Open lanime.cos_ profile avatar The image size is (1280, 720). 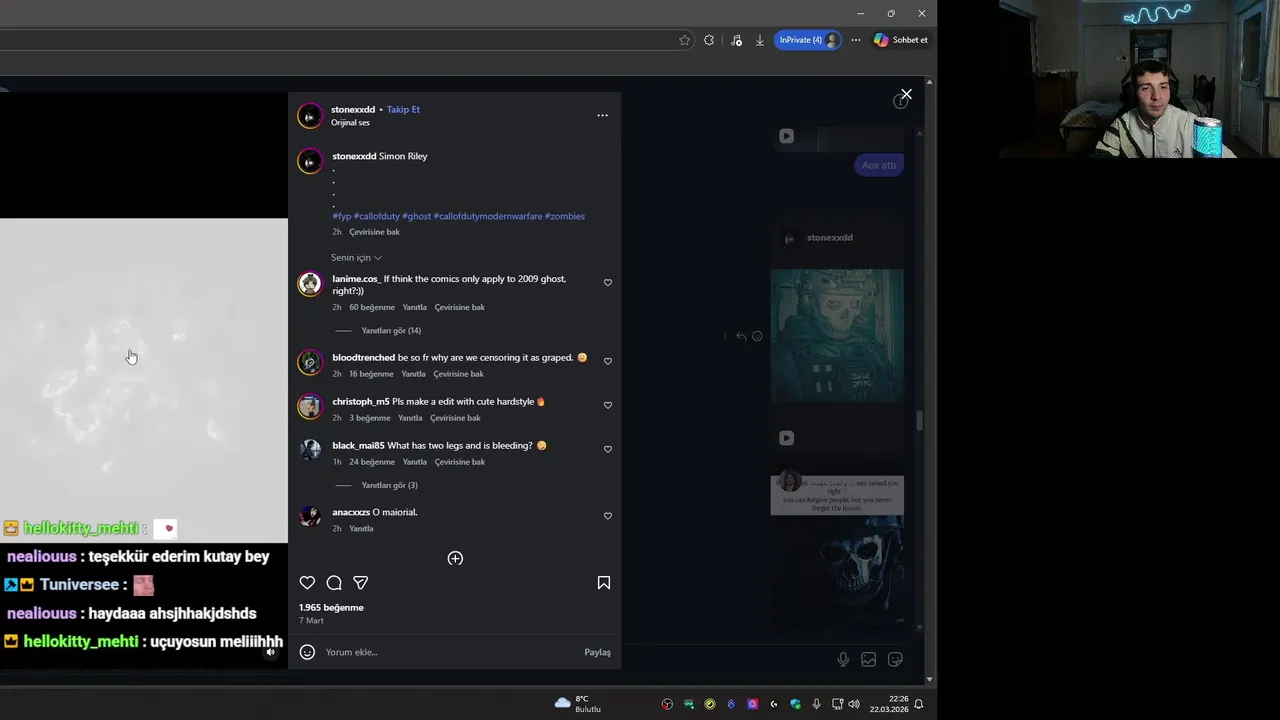click(310, 284)
